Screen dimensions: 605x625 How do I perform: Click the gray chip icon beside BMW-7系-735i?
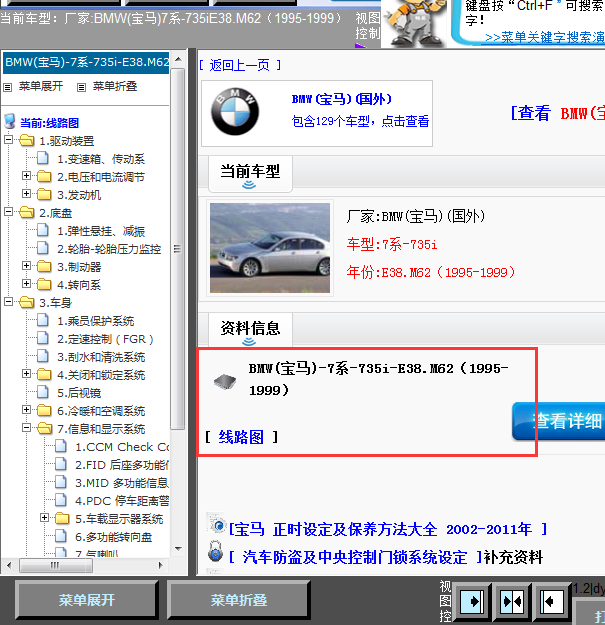pos(225,381)
